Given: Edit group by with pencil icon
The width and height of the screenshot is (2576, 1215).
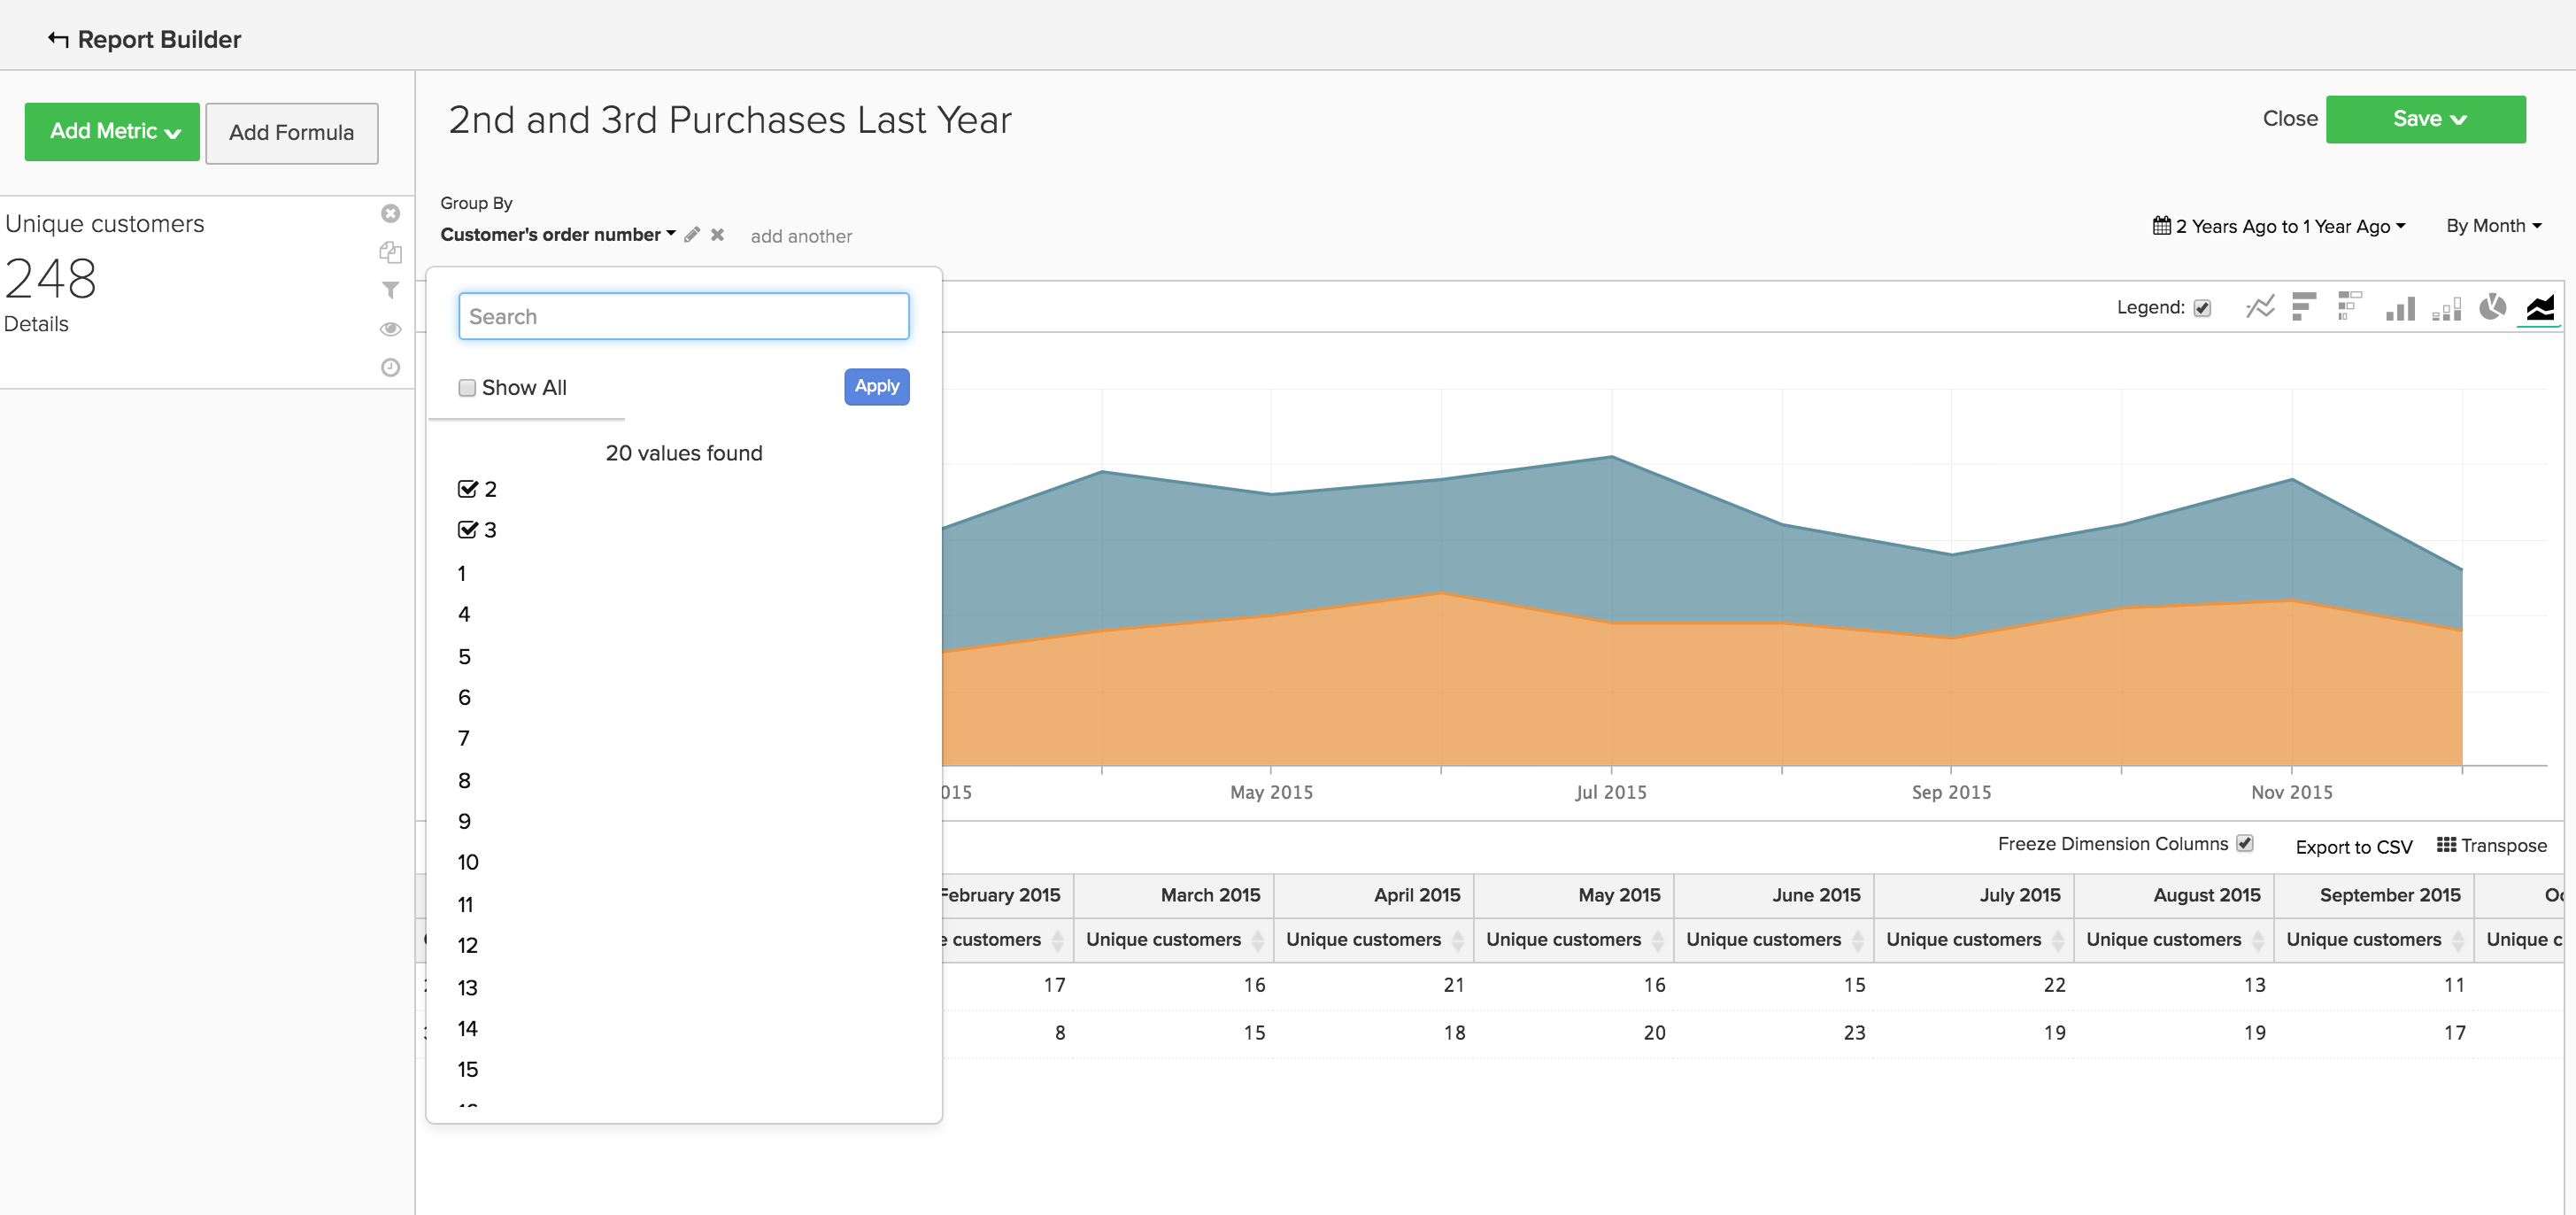Looking at the screenshot, I should pyautogui.click(x=692, y=234).
